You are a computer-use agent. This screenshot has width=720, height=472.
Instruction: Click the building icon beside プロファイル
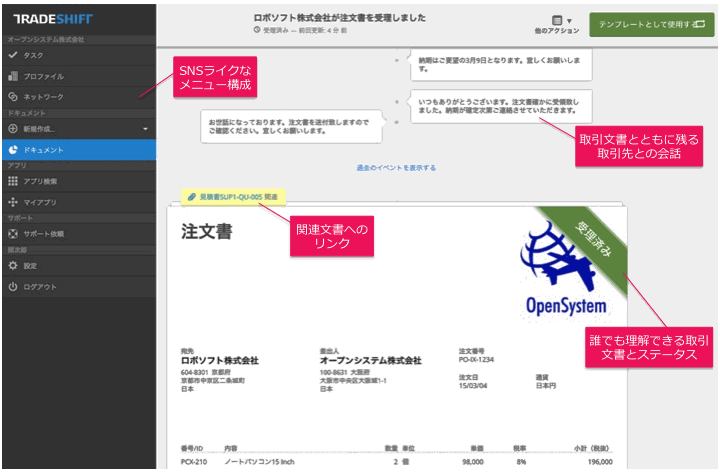[13, 76]
